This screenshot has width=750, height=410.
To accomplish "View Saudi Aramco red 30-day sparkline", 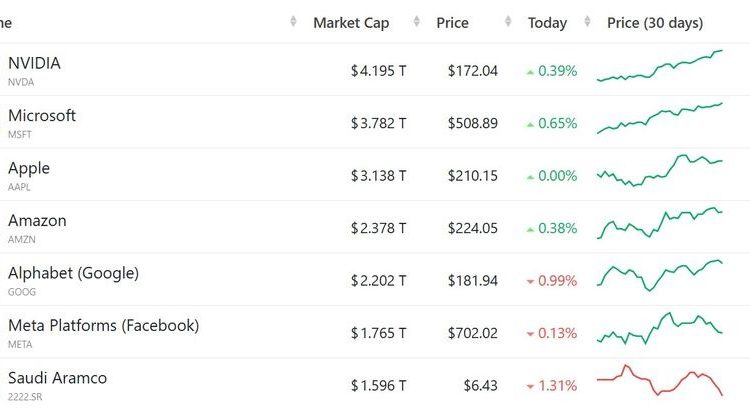I will pos(660,380).
